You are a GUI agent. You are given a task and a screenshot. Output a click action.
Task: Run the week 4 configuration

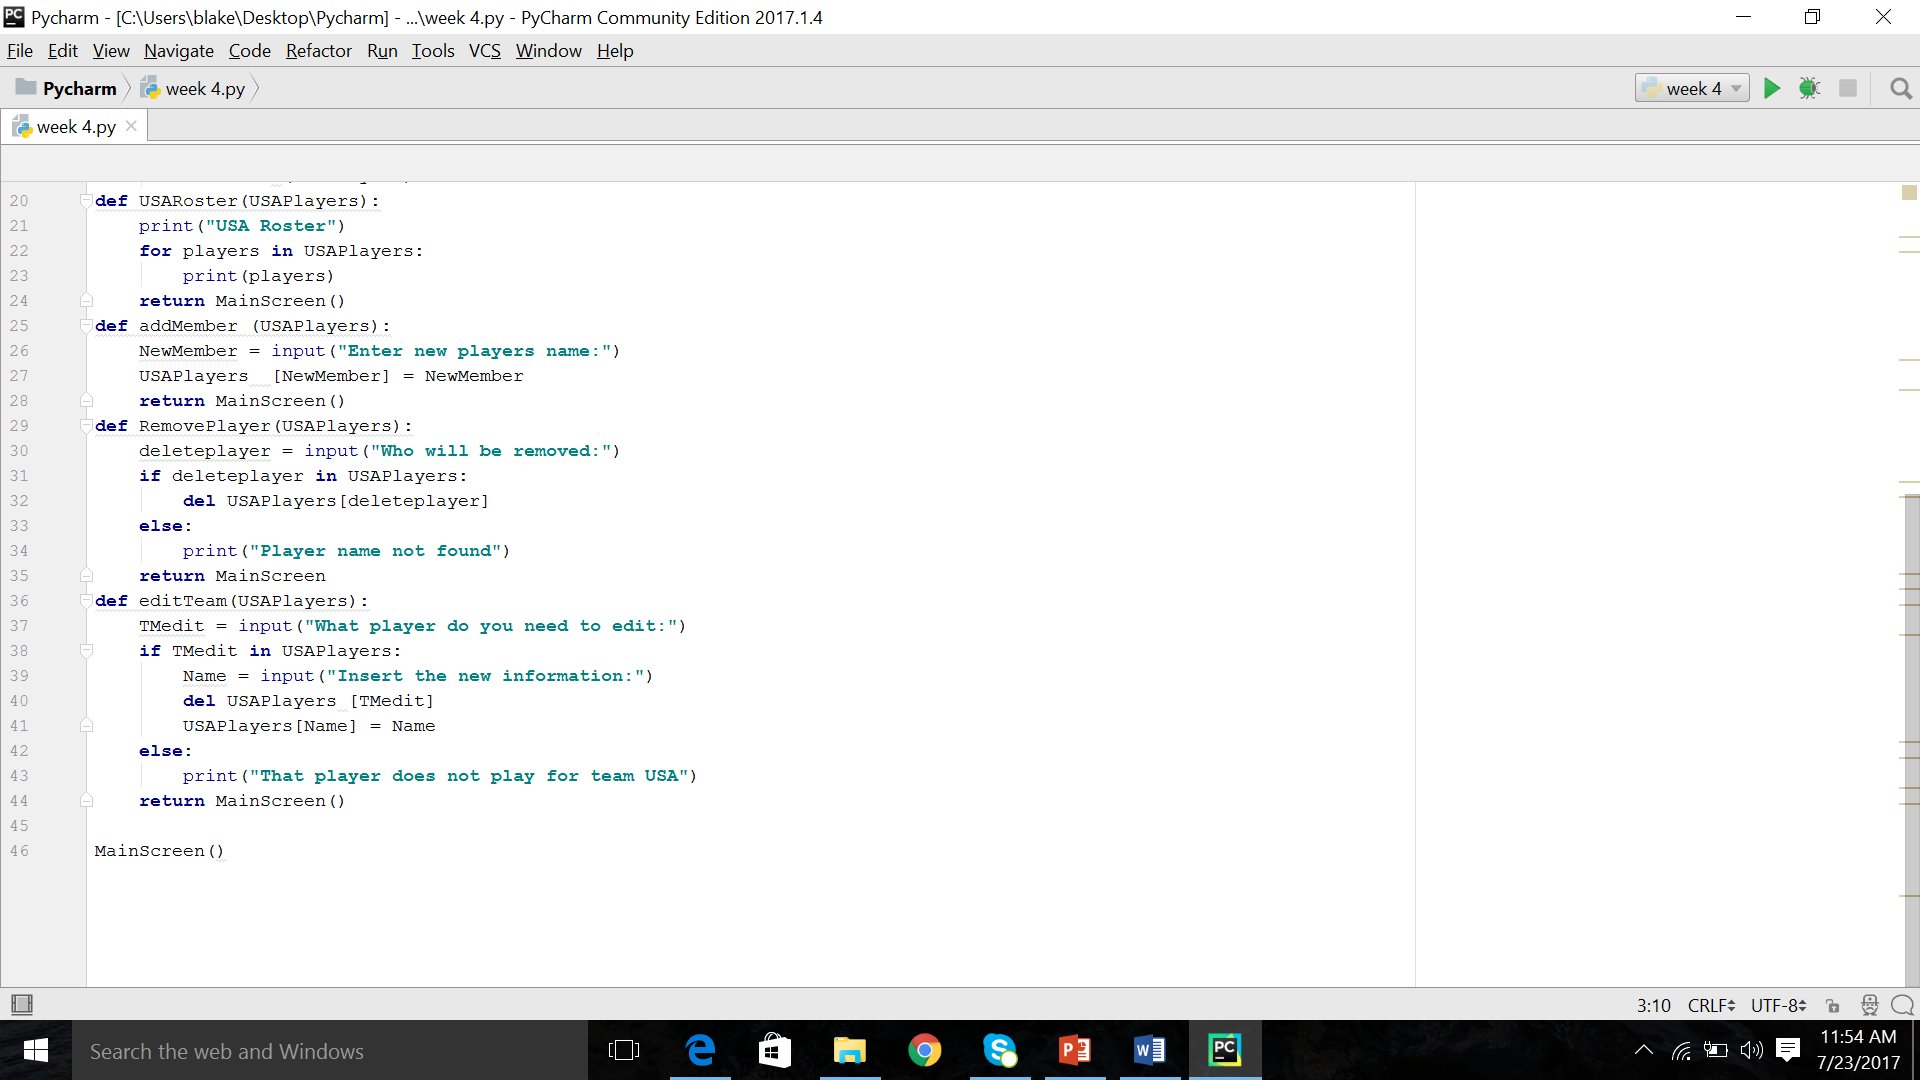coord(1771,88)
